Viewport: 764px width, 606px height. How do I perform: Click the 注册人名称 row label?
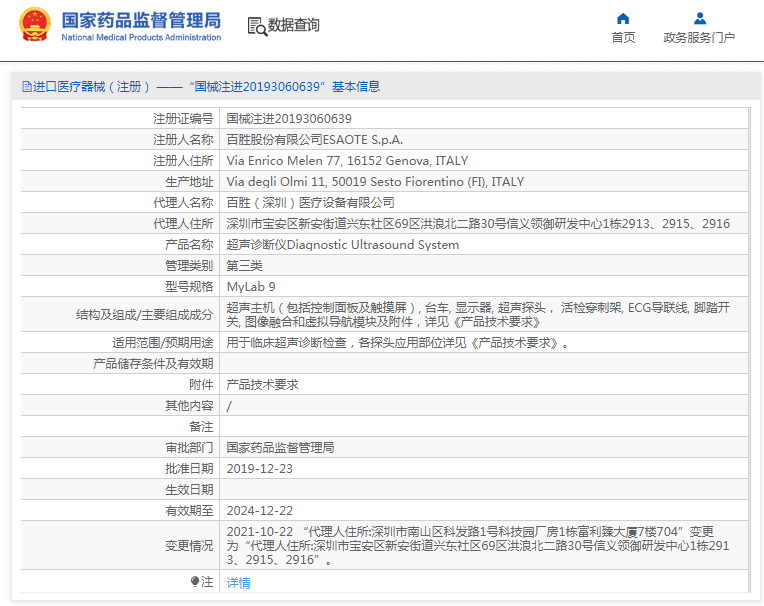(183, 140)
